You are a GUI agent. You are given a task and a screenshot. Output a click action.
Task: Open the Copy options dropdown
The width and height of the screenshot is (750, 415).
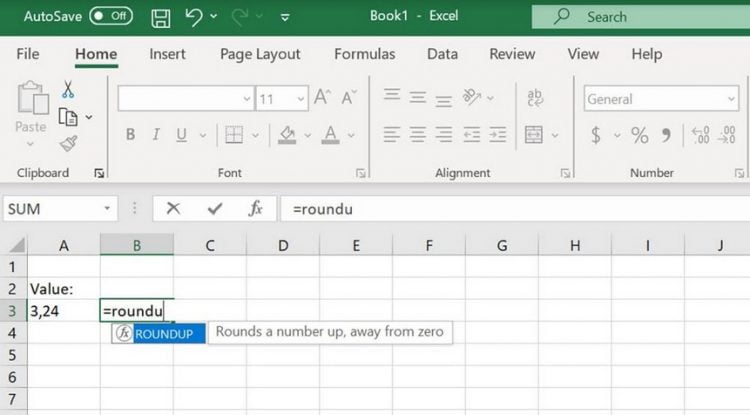[x=89, y=117]
